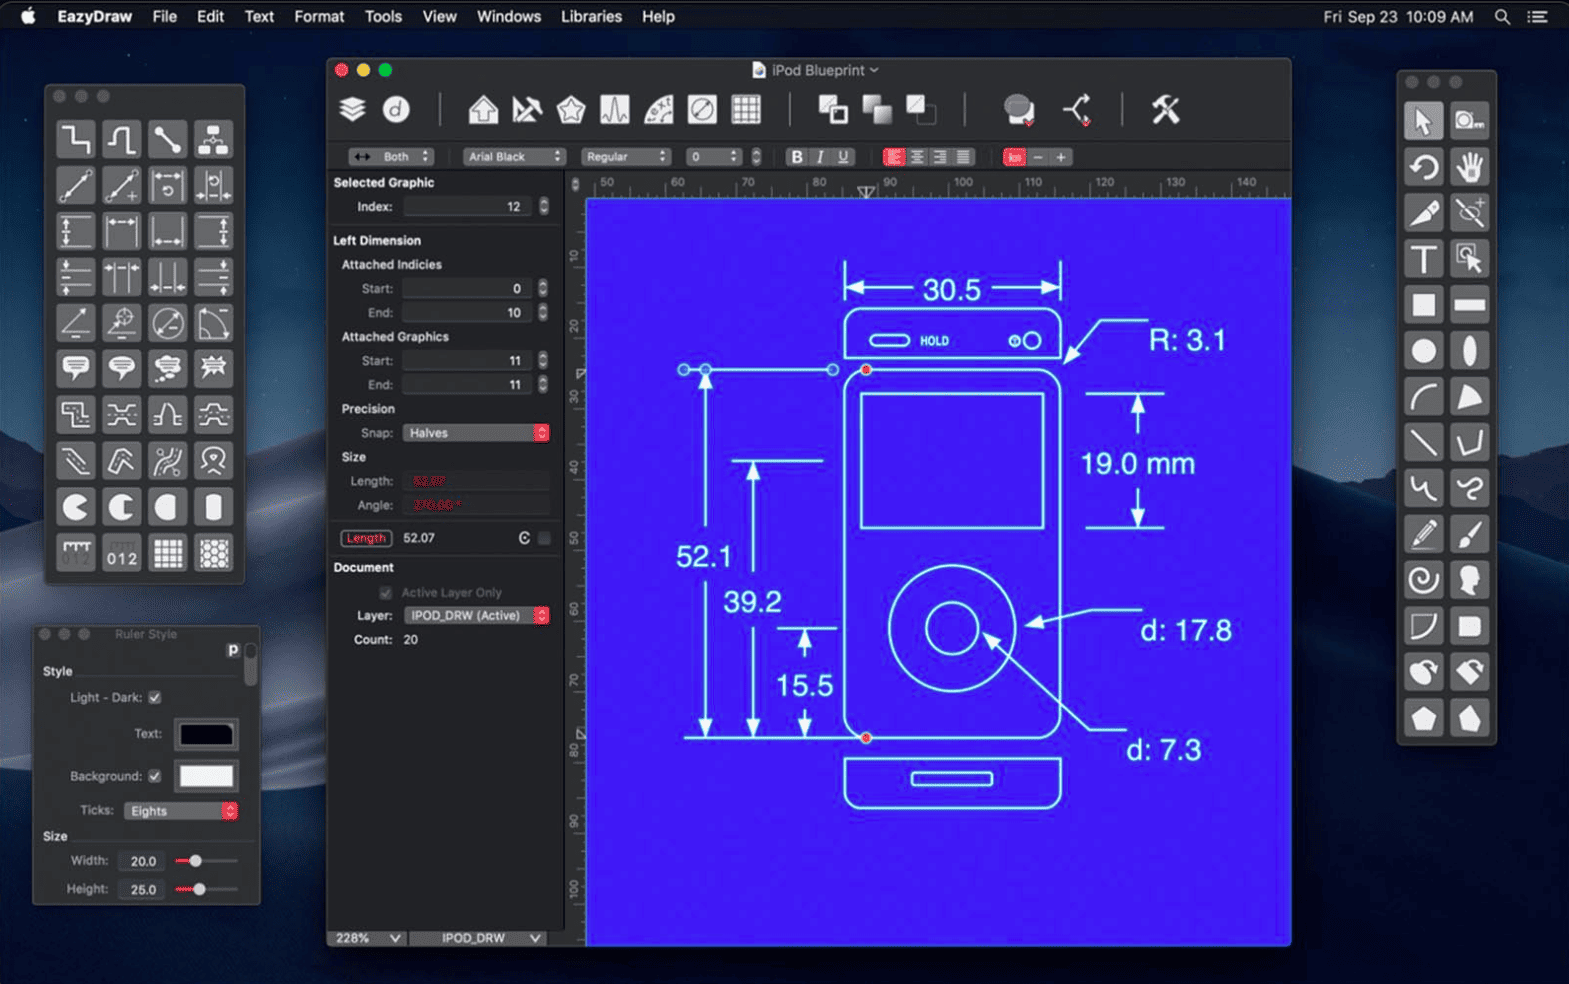1569x984 pixels.
Task: Open the Arial Black font dropdown
Action: (x=514, y=157)
